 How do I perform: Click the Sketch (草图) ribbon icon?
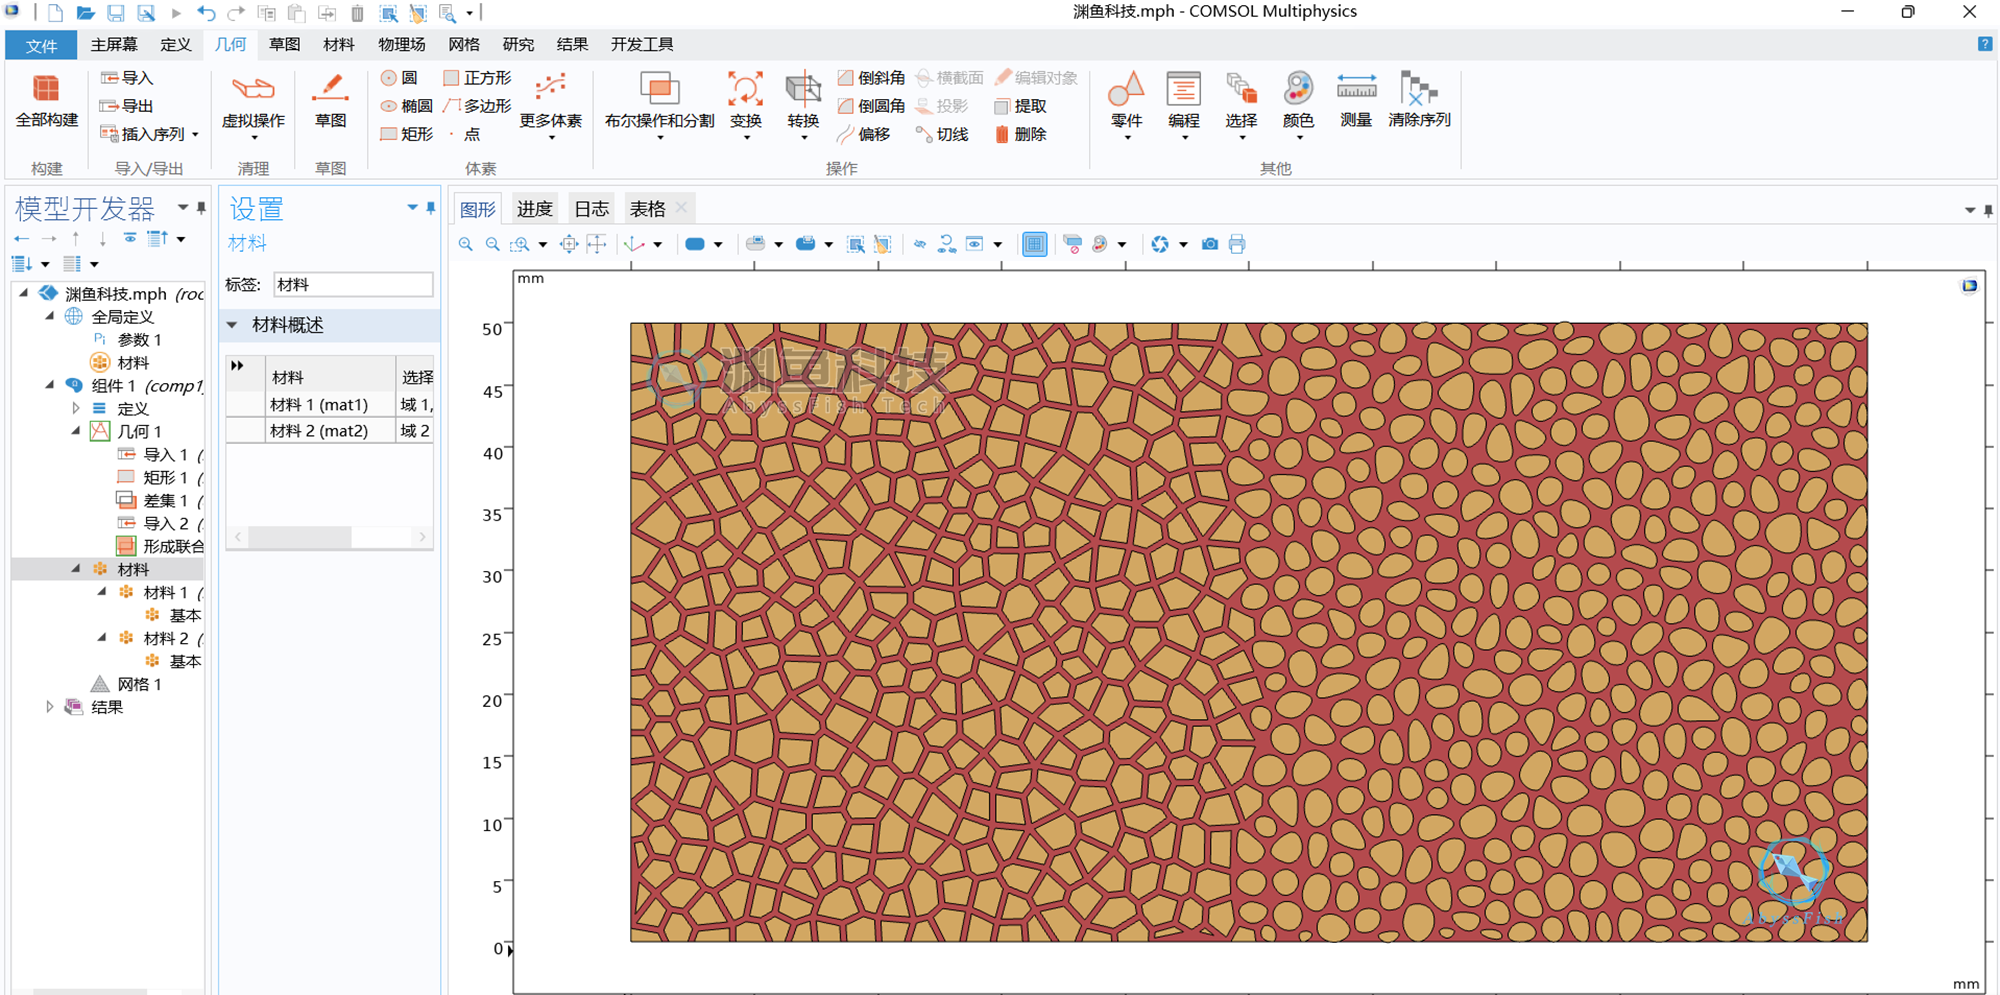point(330,102)
